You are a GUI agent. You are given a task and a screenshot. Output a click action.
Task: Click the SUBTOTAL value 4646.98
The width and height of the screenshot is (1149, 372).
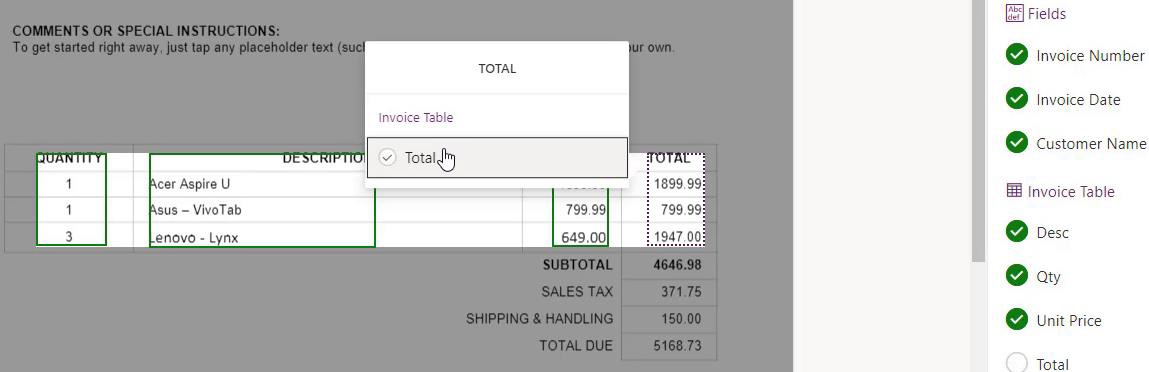(x=677, y=264)
